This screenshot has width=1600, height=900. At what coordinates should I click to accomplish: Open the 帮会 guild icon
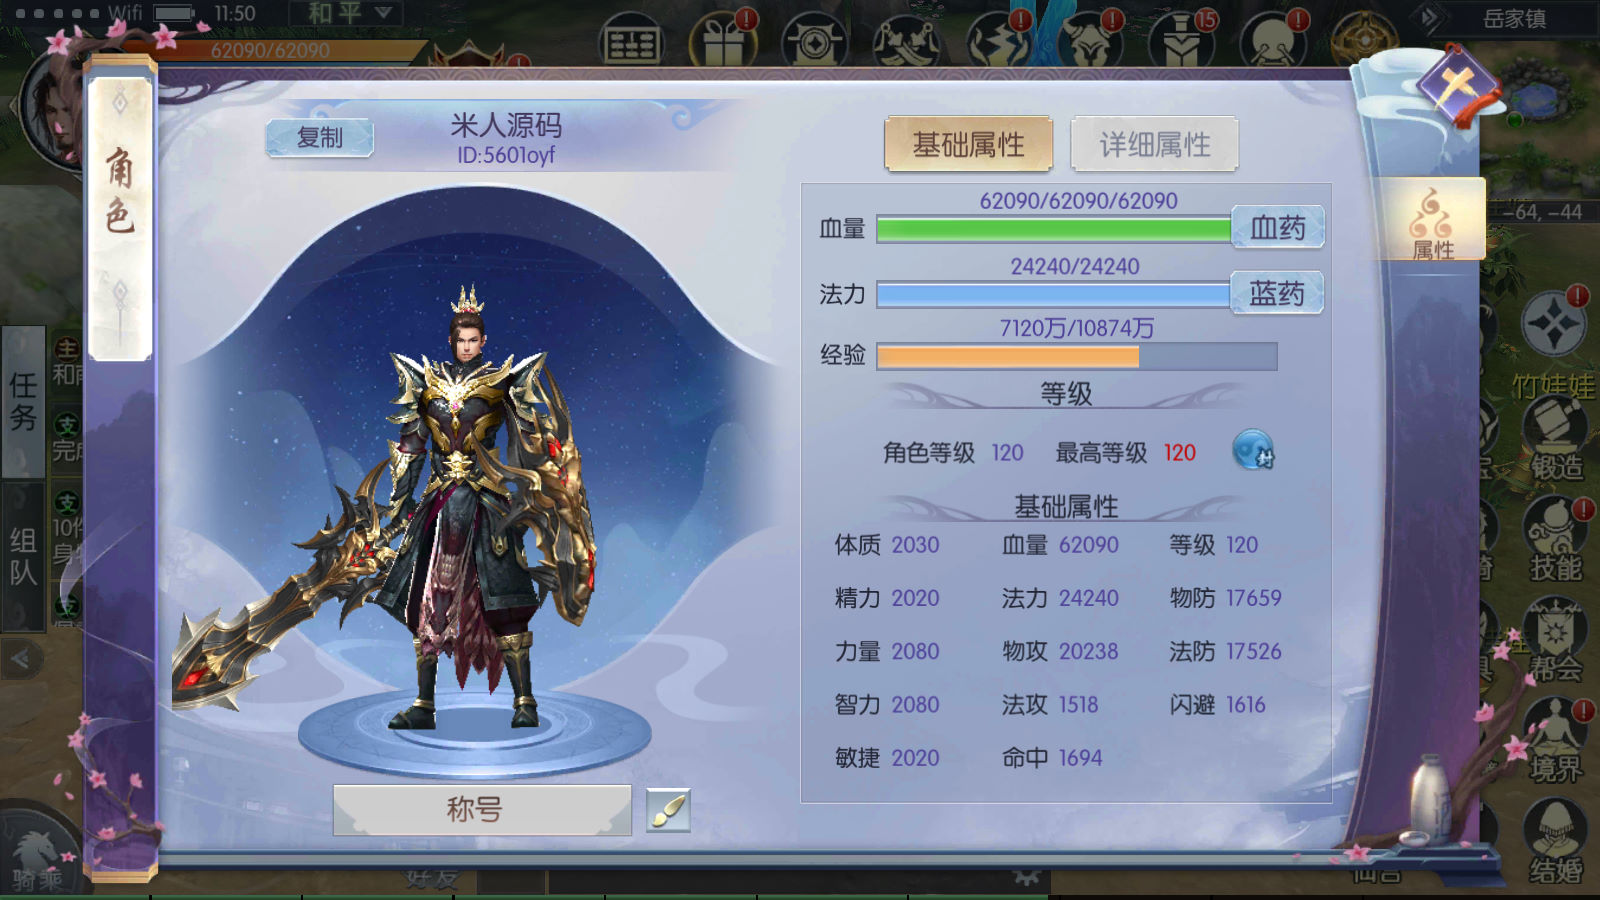[x=1555, y=642]
